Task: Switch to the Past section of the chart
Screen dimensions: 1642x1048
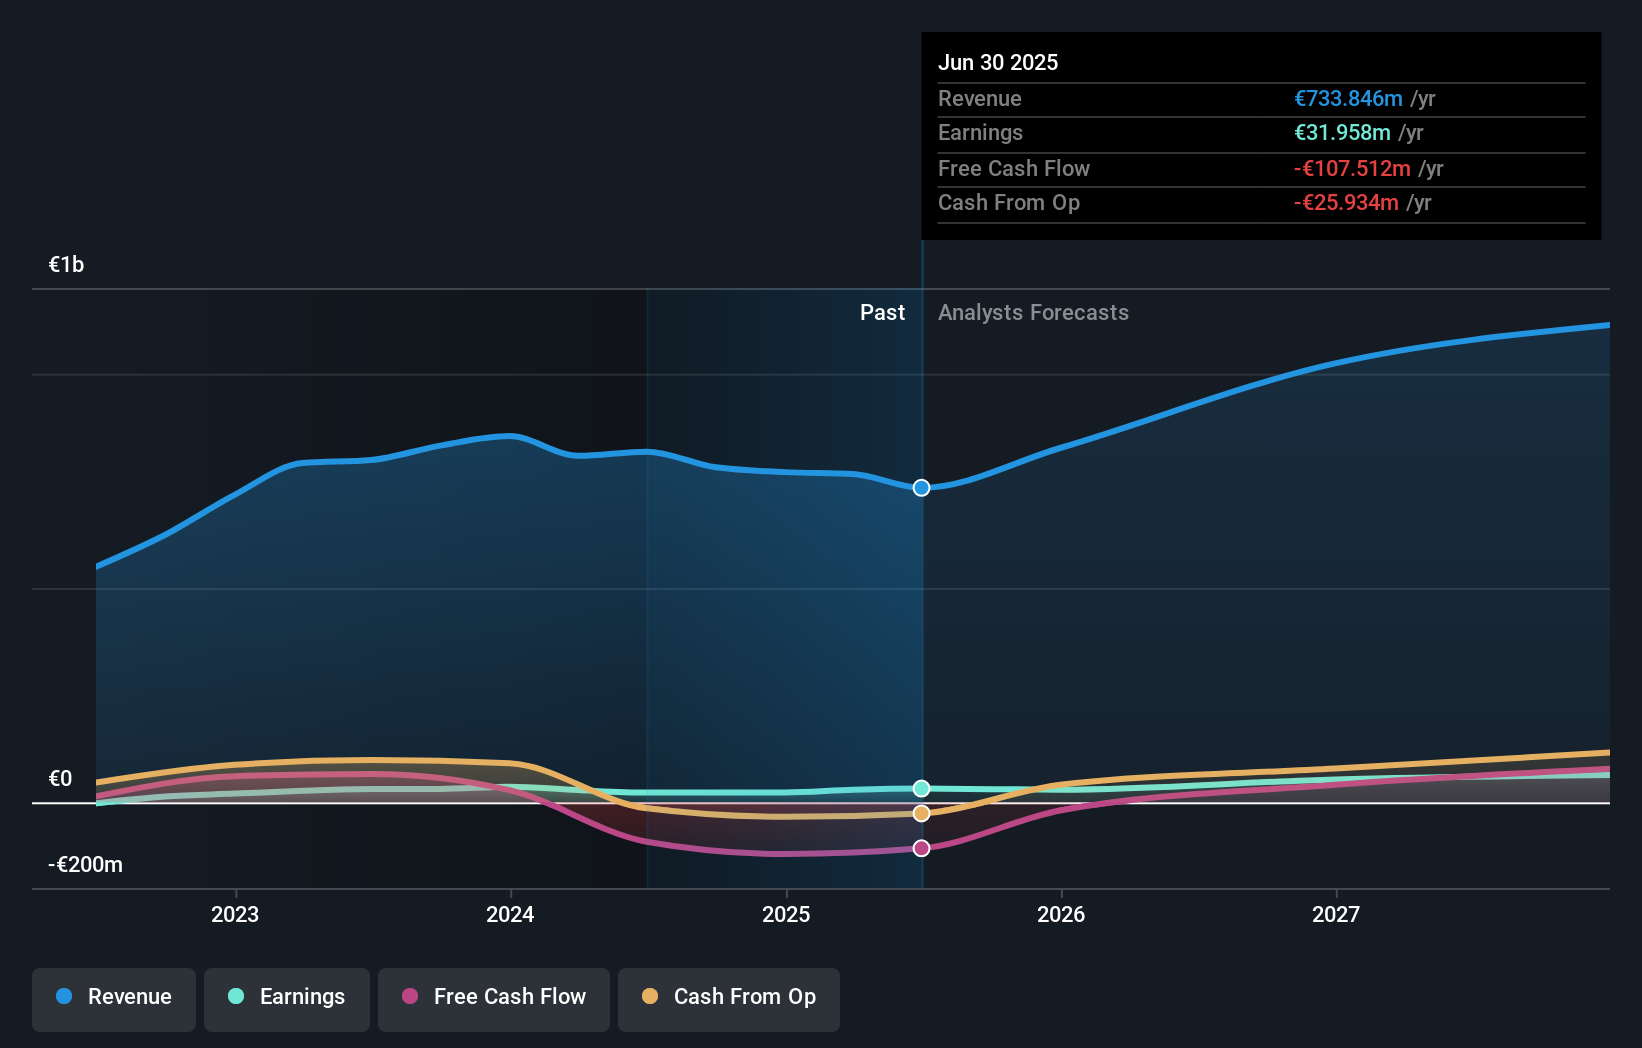Action: (882, 313)
